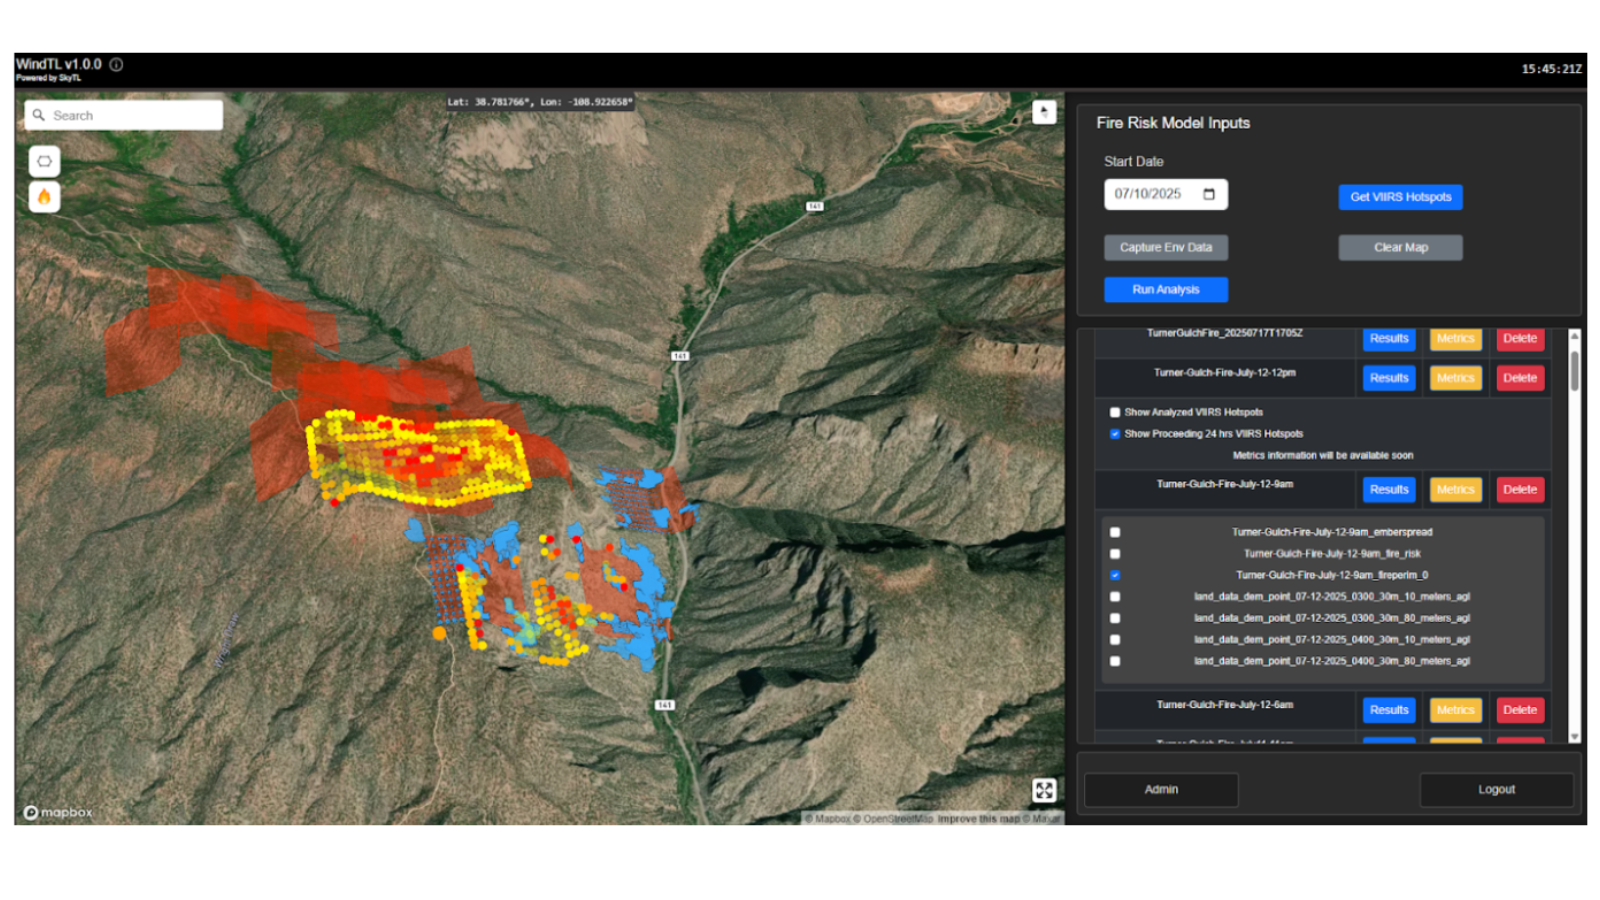The width and height of the screenshot is (1600, 900).
Task: Enable 0300_30m_10_meters_agl land data layer
Action: (1115, 597)
